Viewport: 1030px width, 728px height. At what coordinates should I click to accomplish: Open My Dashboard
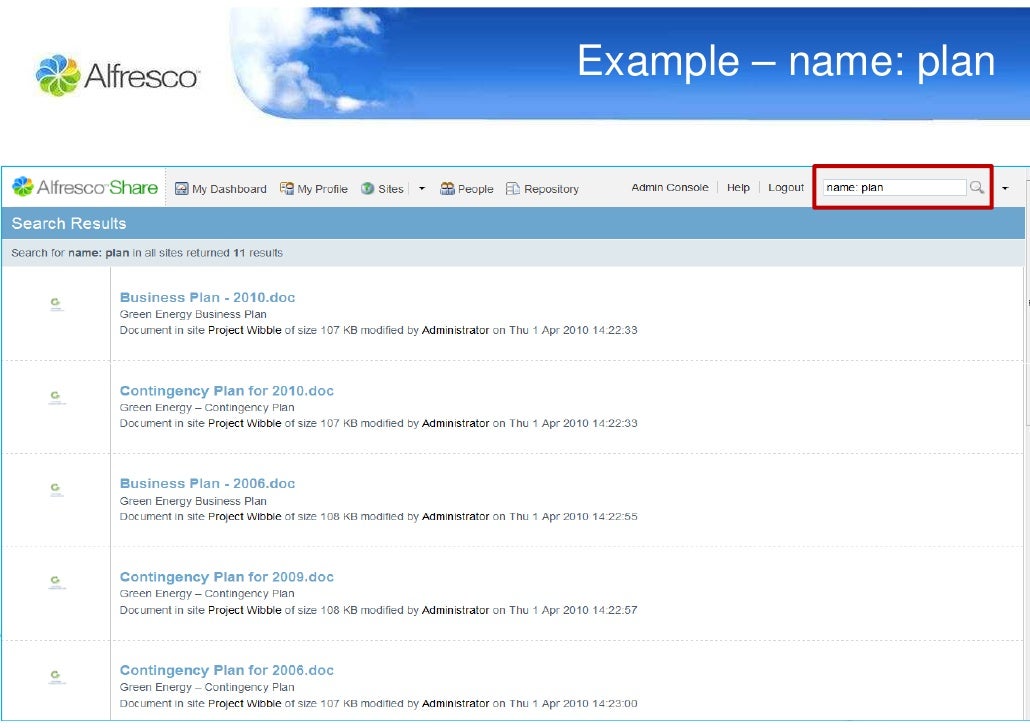click(x=229, y=189)
